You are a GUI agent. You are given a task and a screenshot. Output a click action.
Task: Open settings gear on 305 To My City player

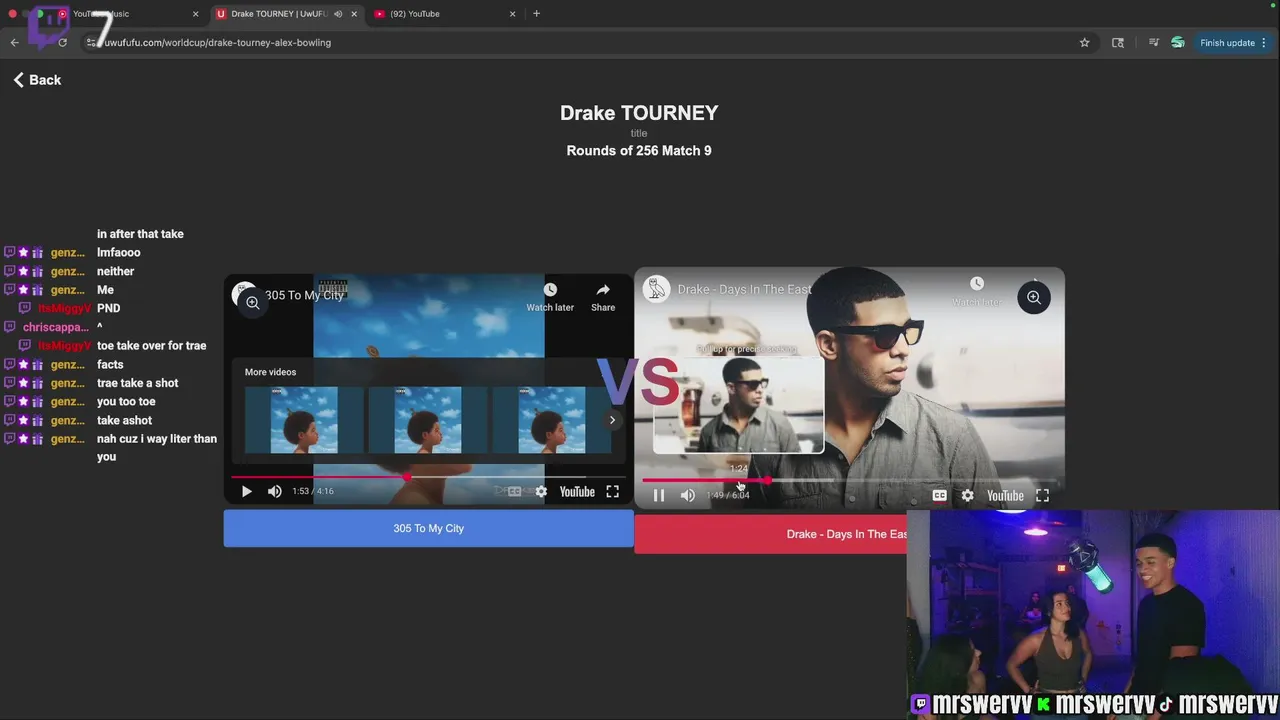coord(541,491)
